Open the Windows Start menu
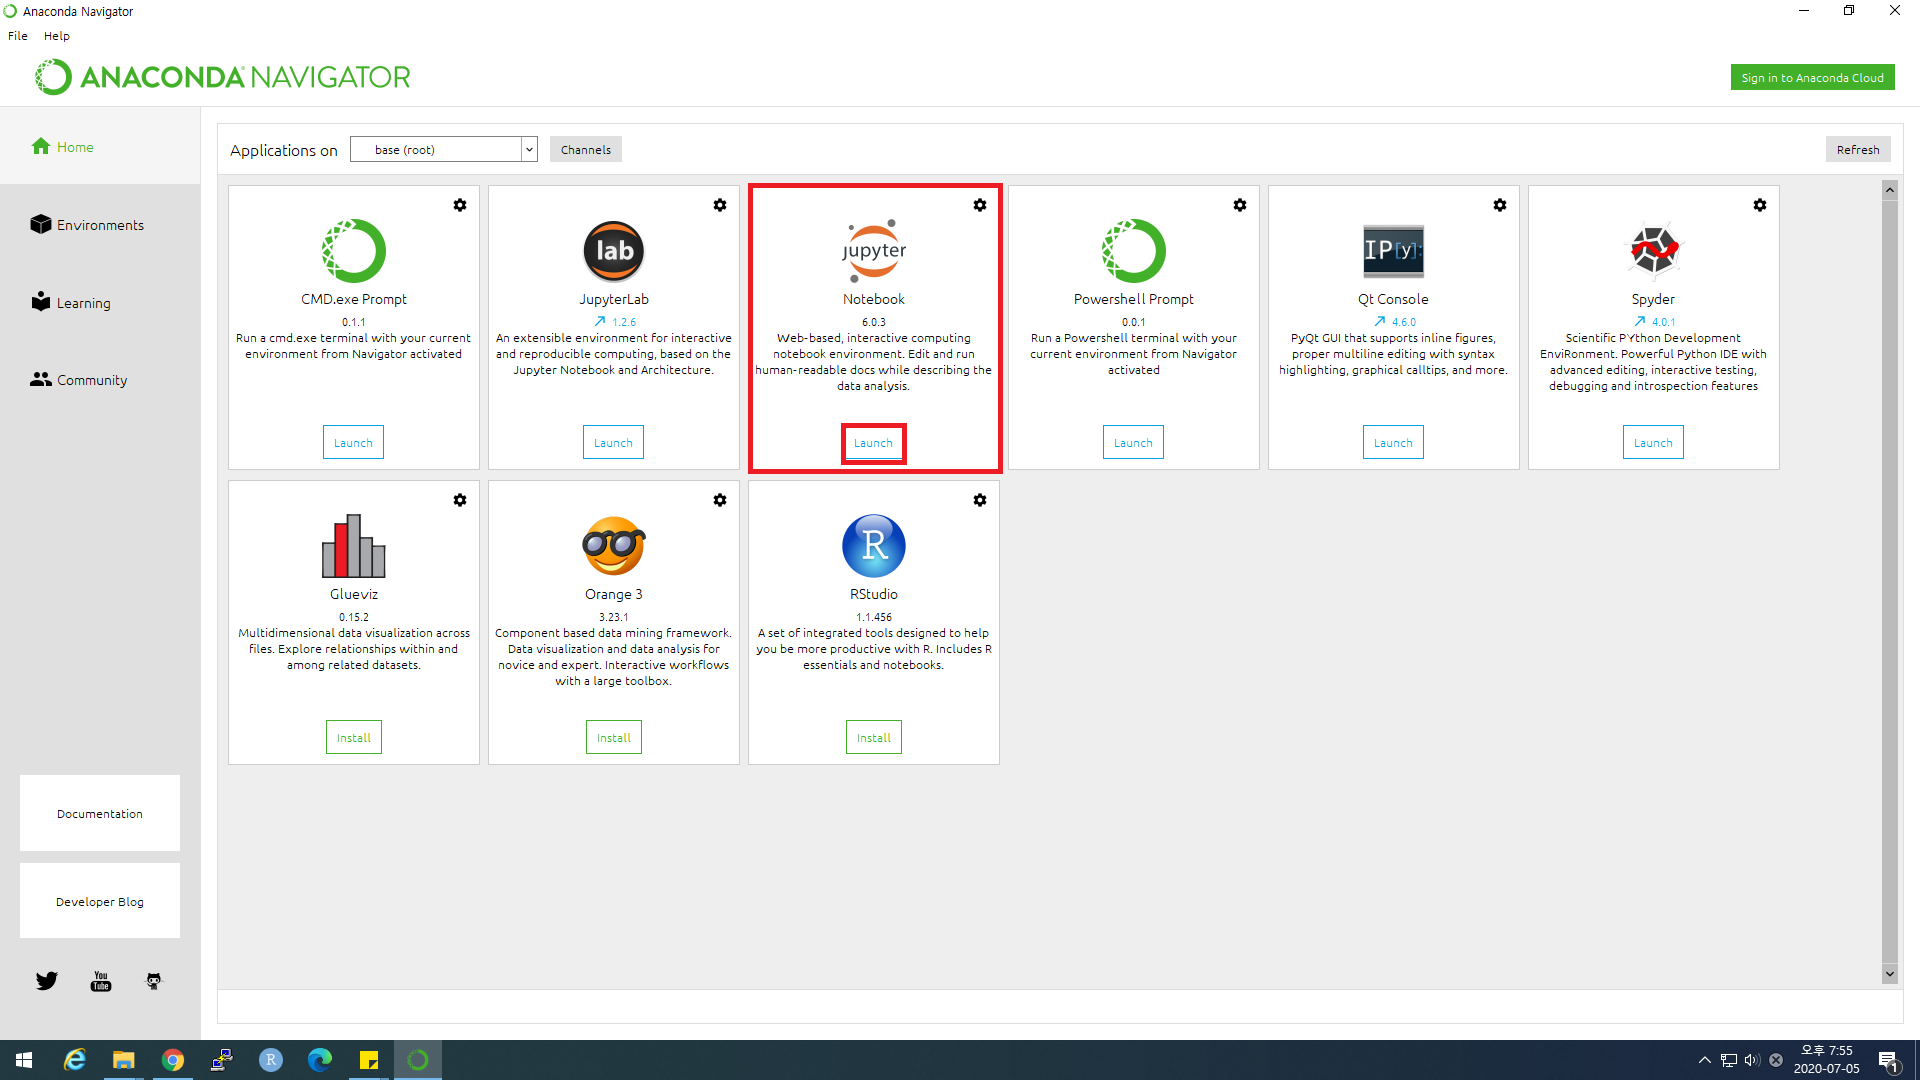 coord(24,1060)
